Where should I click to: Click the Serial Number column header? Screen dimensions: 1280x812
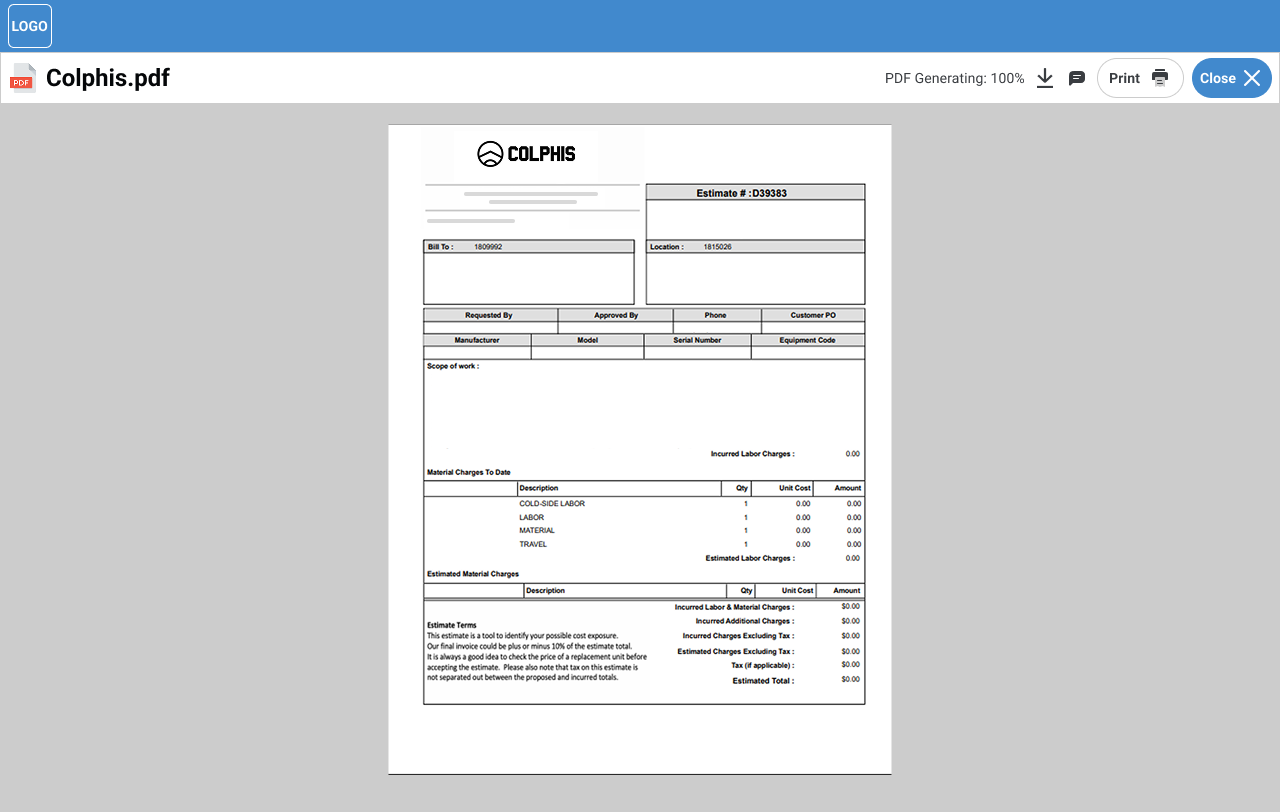(x=697, y=340)
